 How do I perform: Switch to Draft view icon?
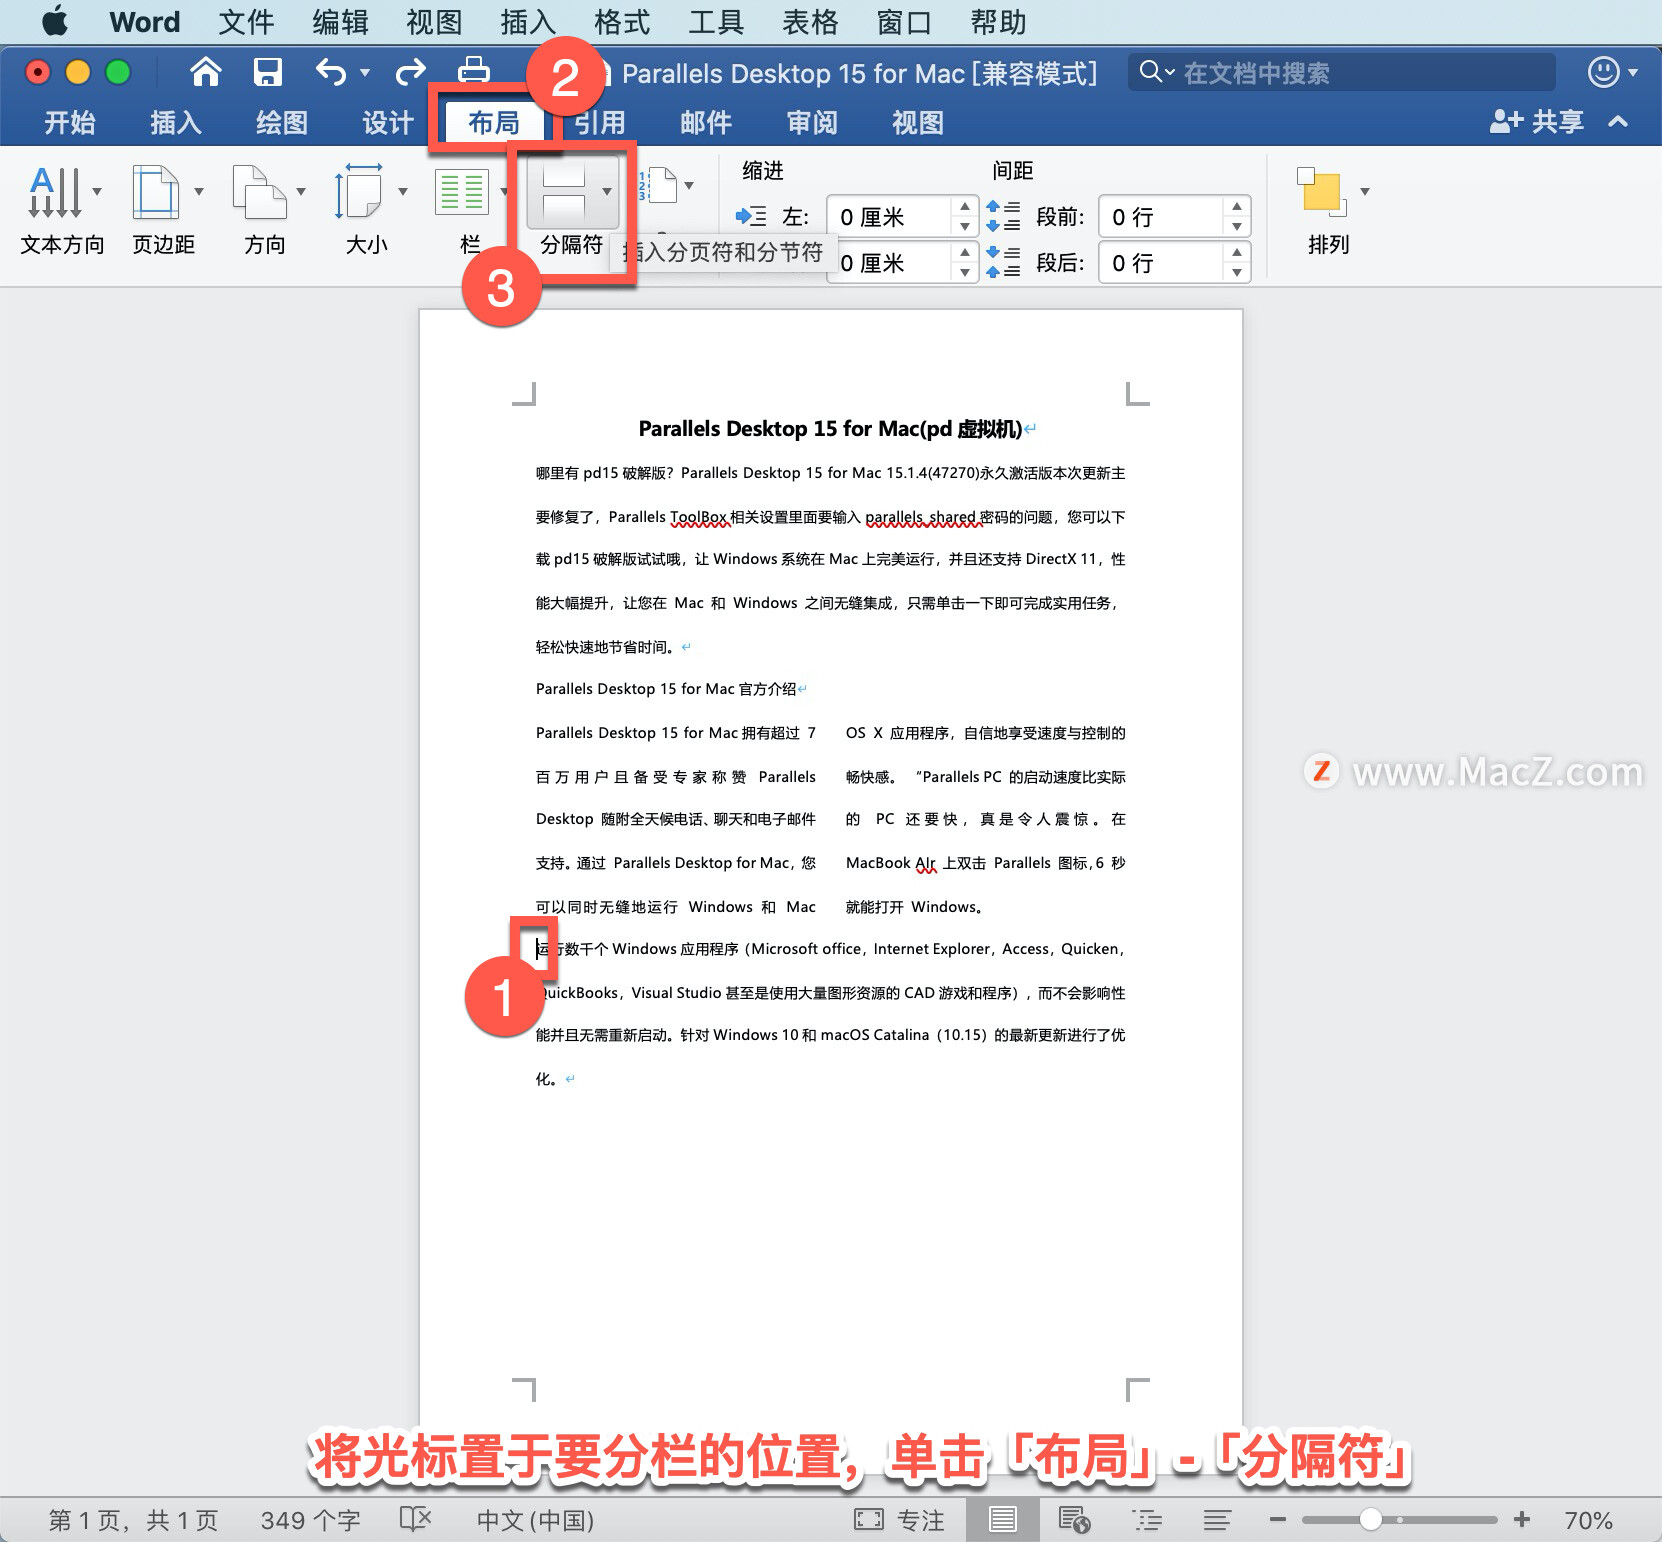(x=1217, y=1520)
